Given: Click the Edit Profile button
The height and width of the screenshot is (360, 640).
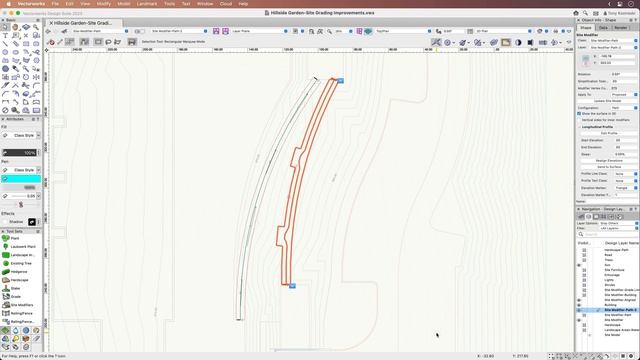Looking at the screenshot, I should click(x=609, y=133).
